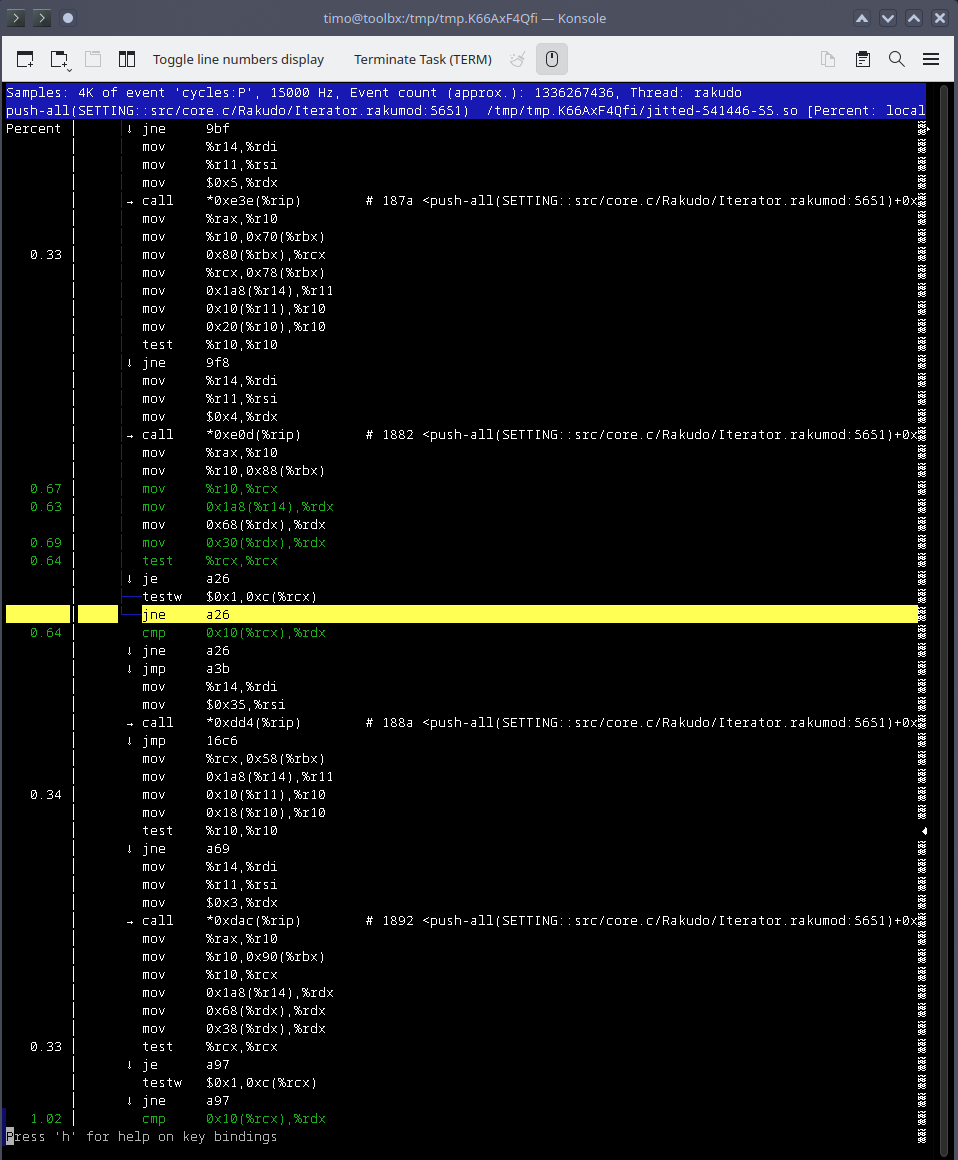Click the keep-below arrow button in the titlebar
958x1160 pixels.
coord(887,18)
